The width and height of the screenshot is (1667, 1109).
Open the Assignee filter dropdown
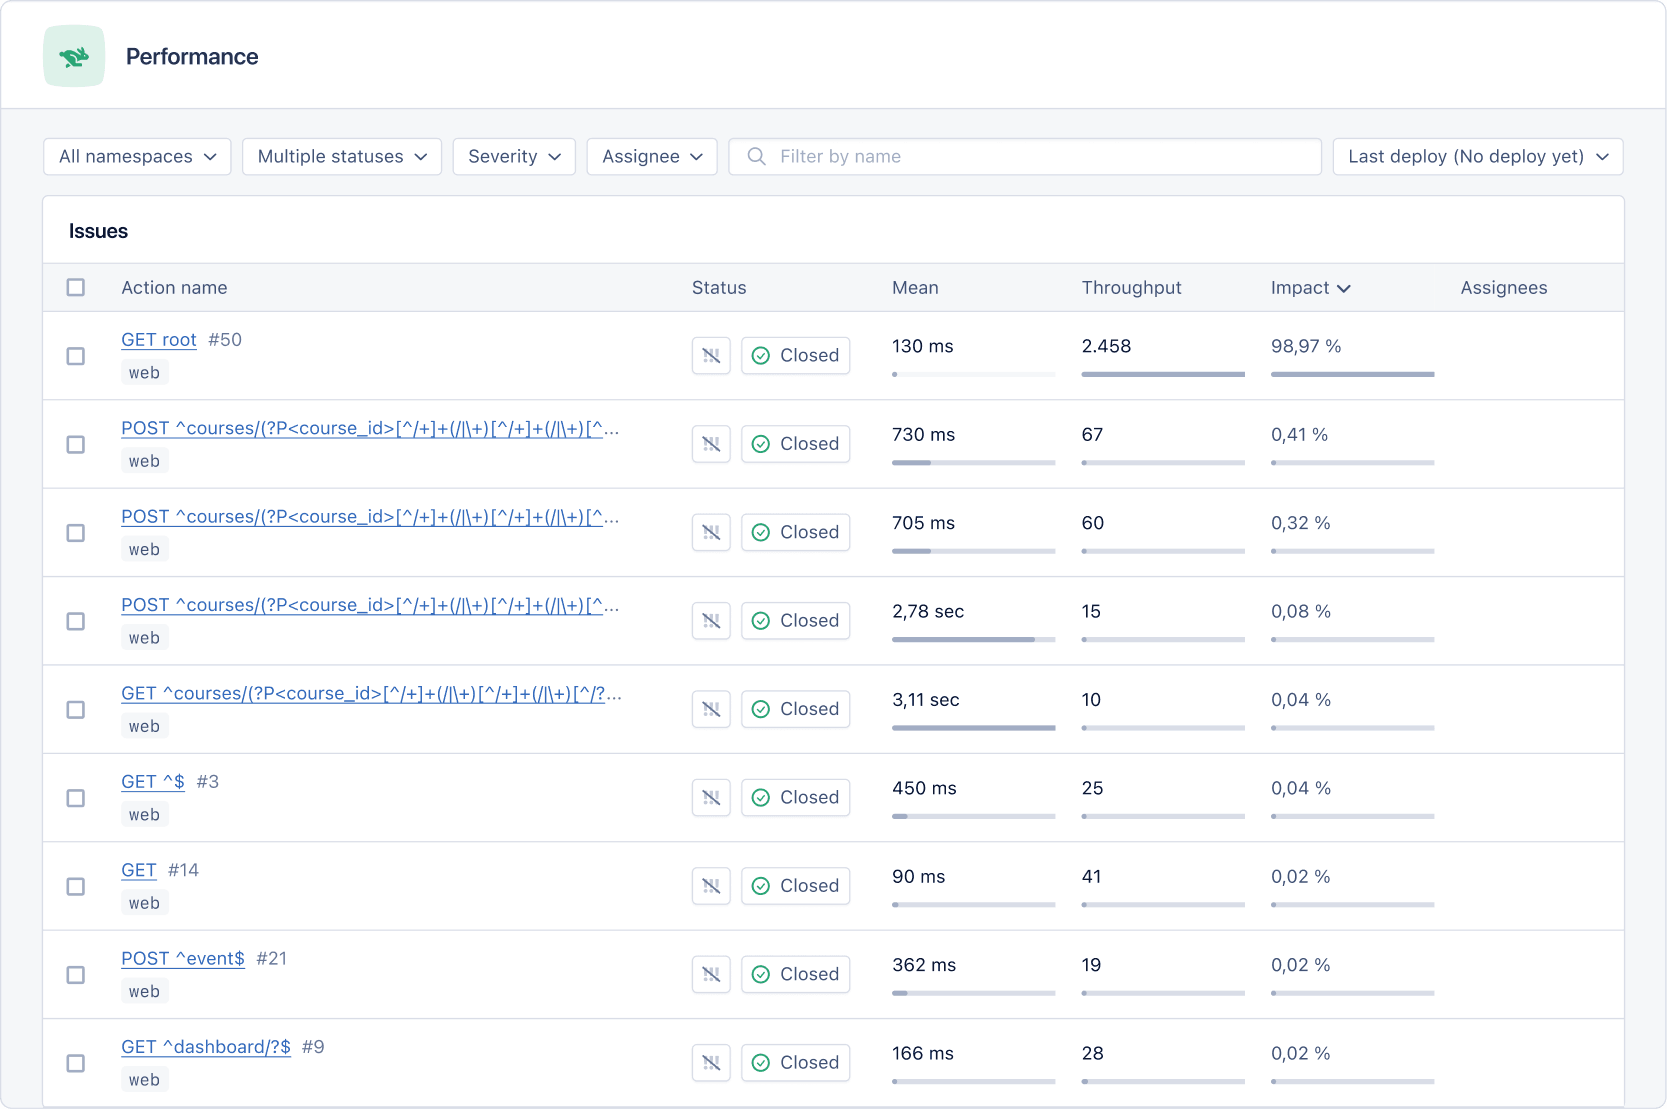pos(652,156)
